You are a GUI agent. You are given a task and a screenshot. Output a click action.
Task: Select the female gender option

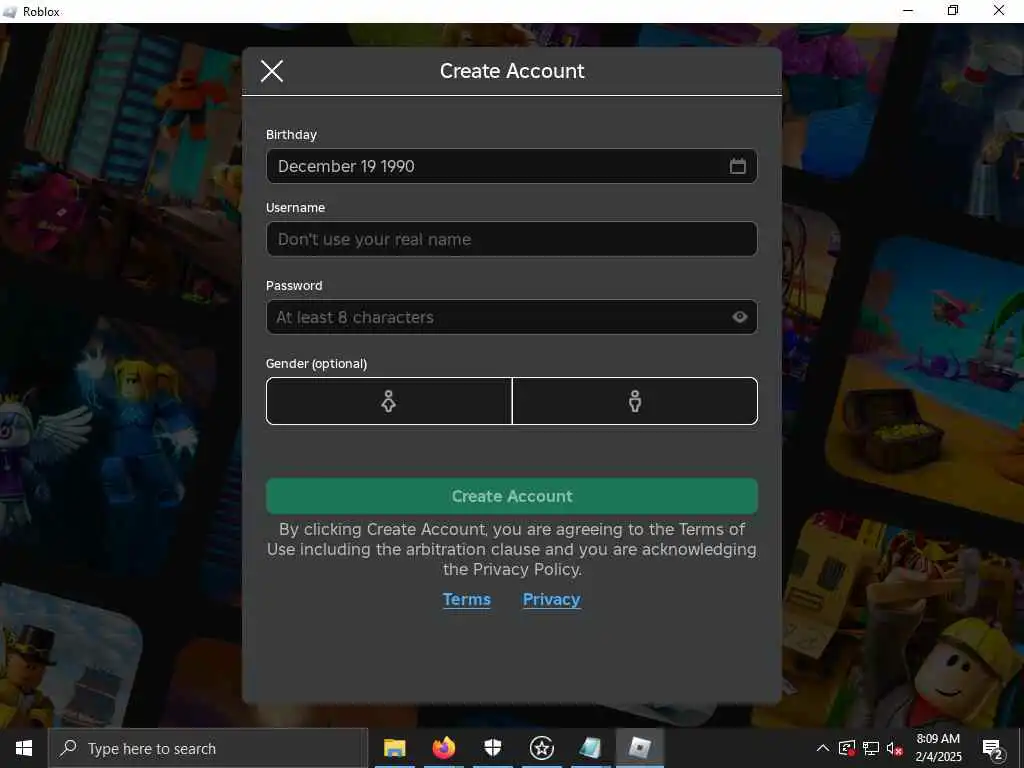click(389, 401)
